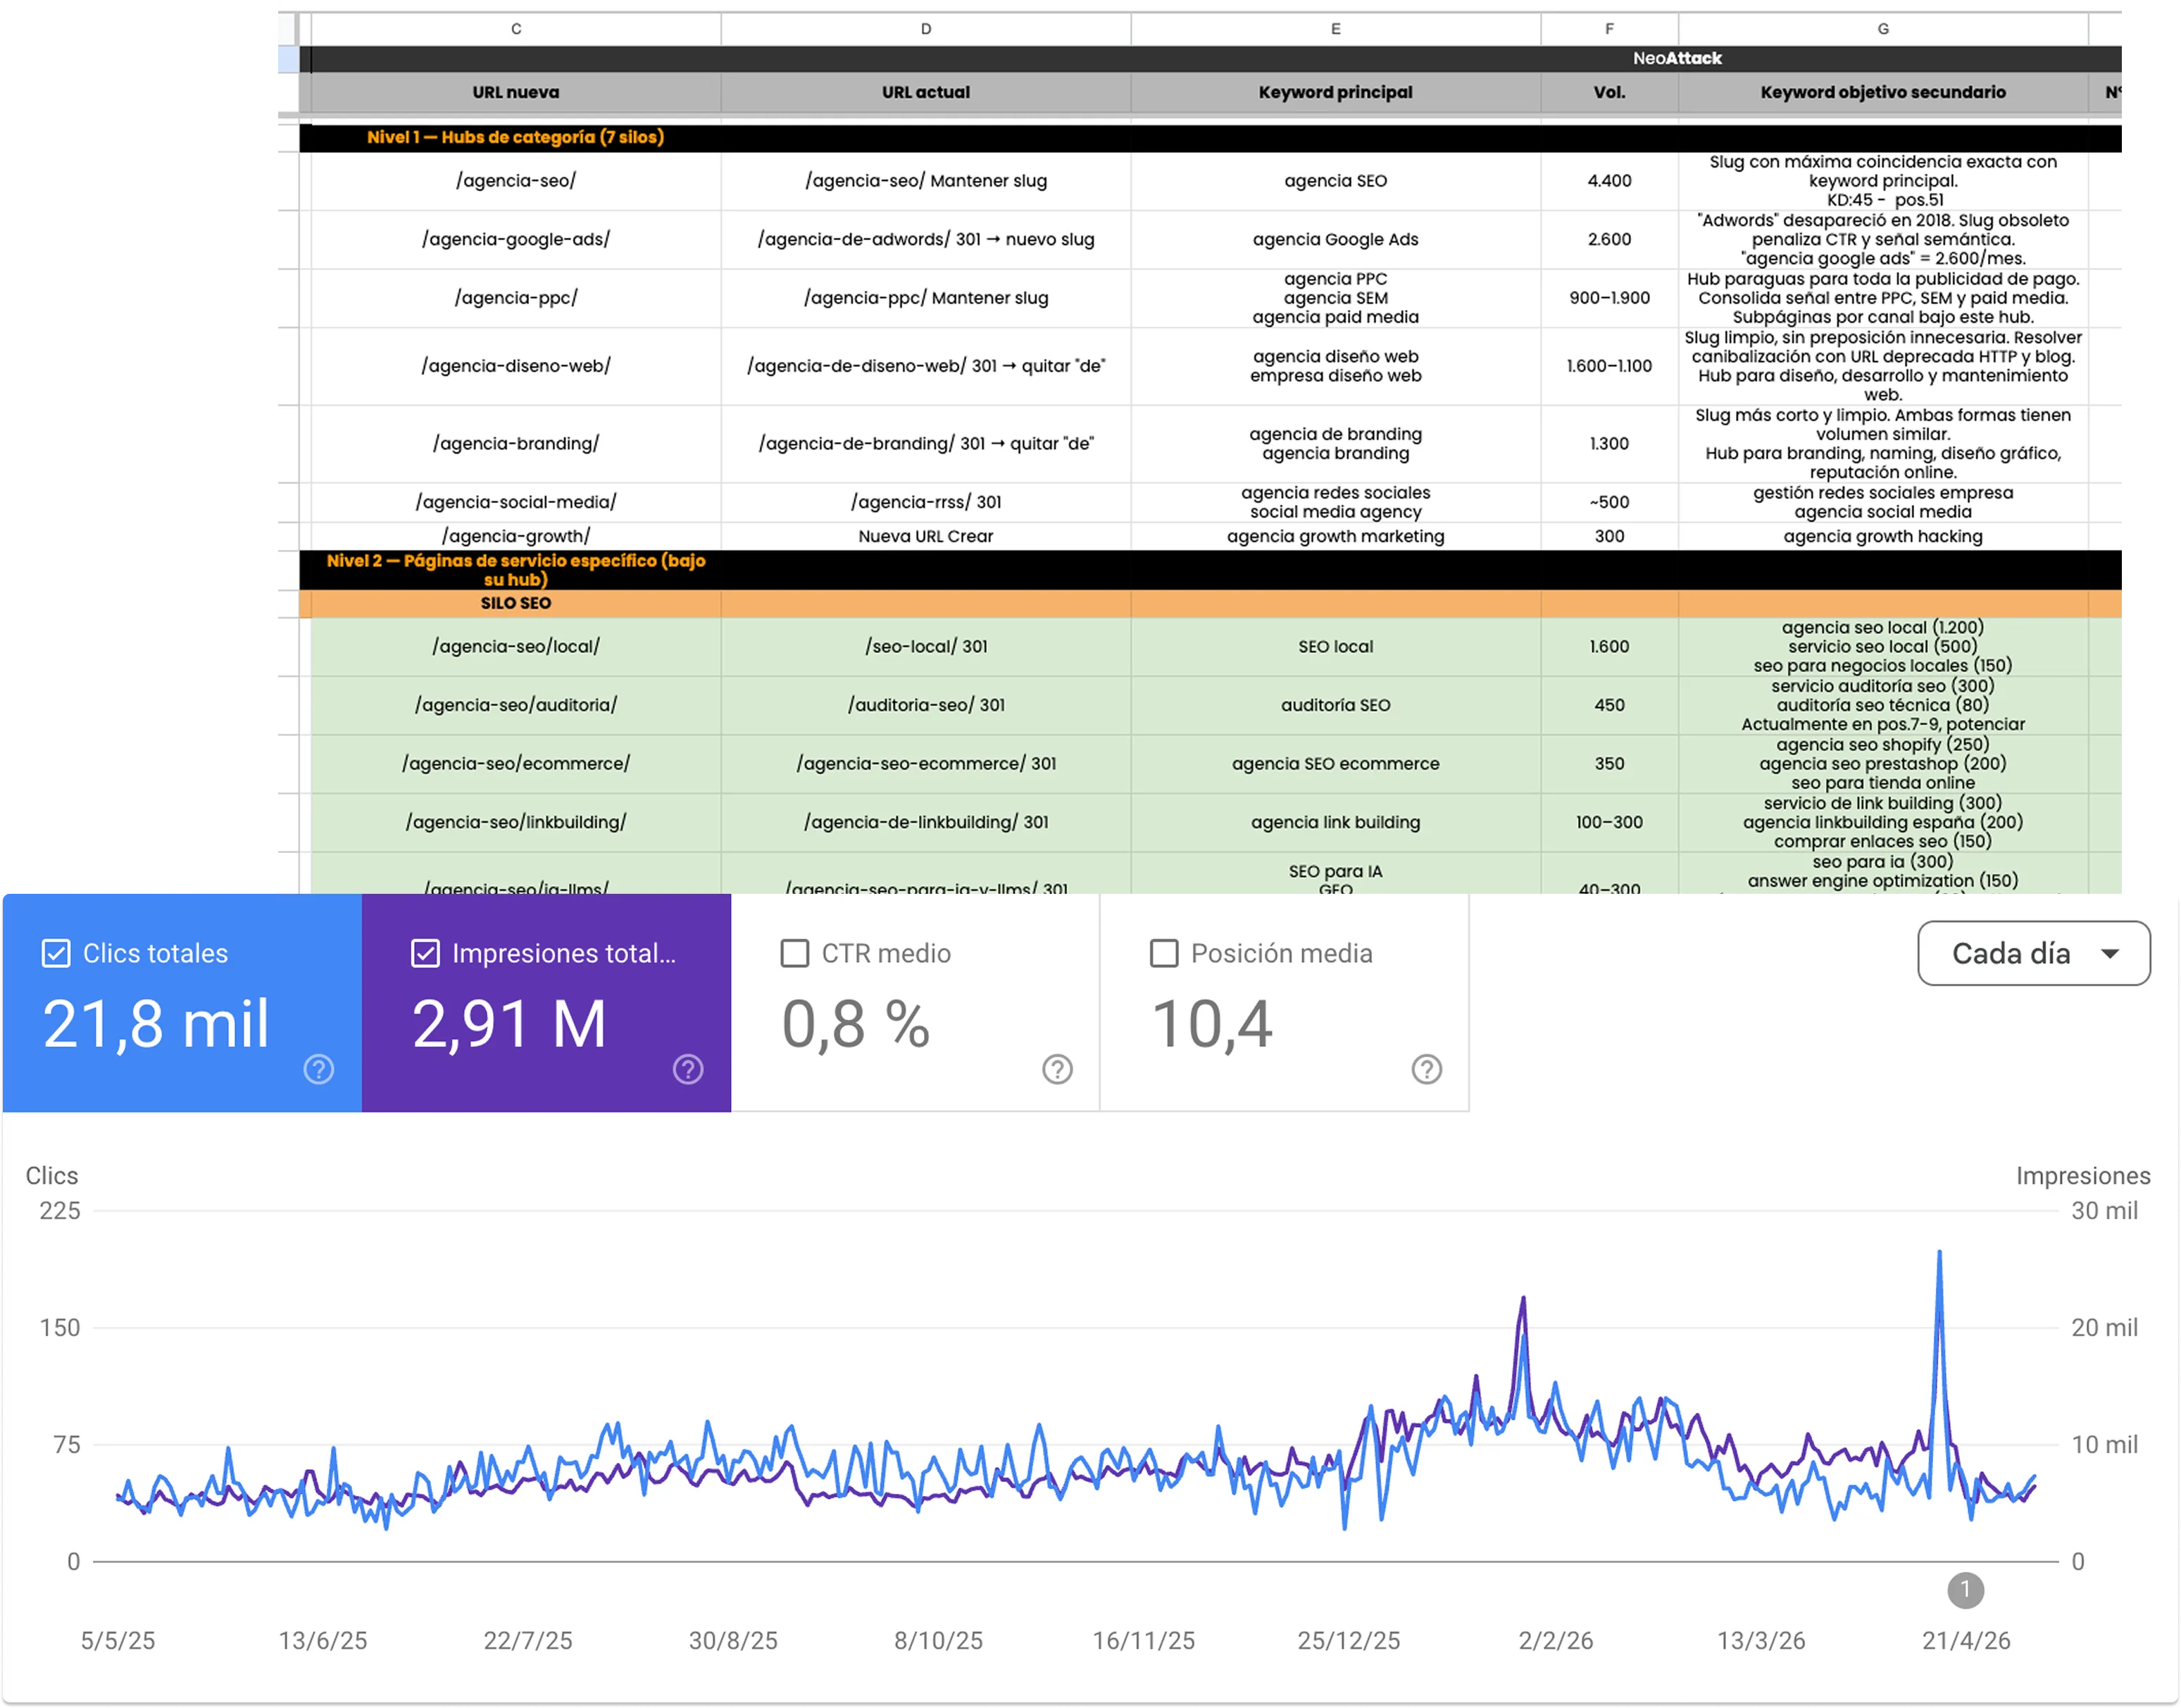The width and height of the screenshot is (2181, 1708).
Task: Click cell /agencia-rrss/ 301
Action: pos(925,502)
